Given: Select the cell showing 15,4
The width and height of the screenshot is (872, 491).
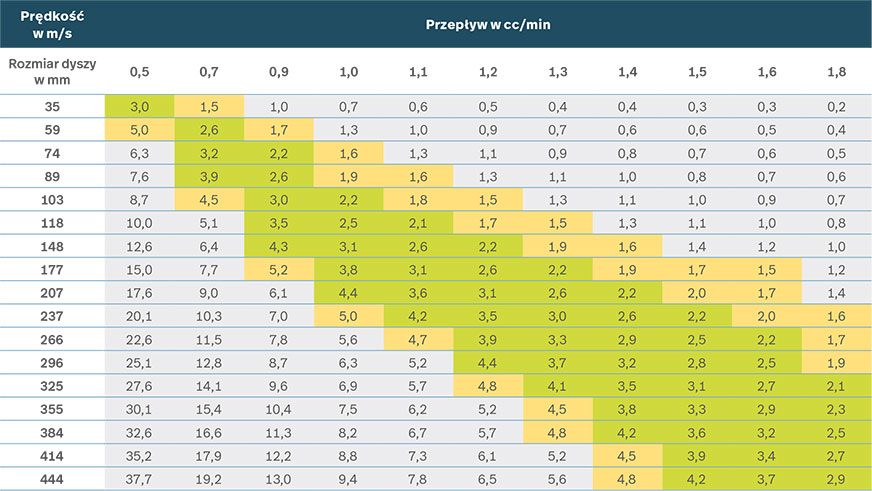Looking at the screenshot, I should point(209,409).
